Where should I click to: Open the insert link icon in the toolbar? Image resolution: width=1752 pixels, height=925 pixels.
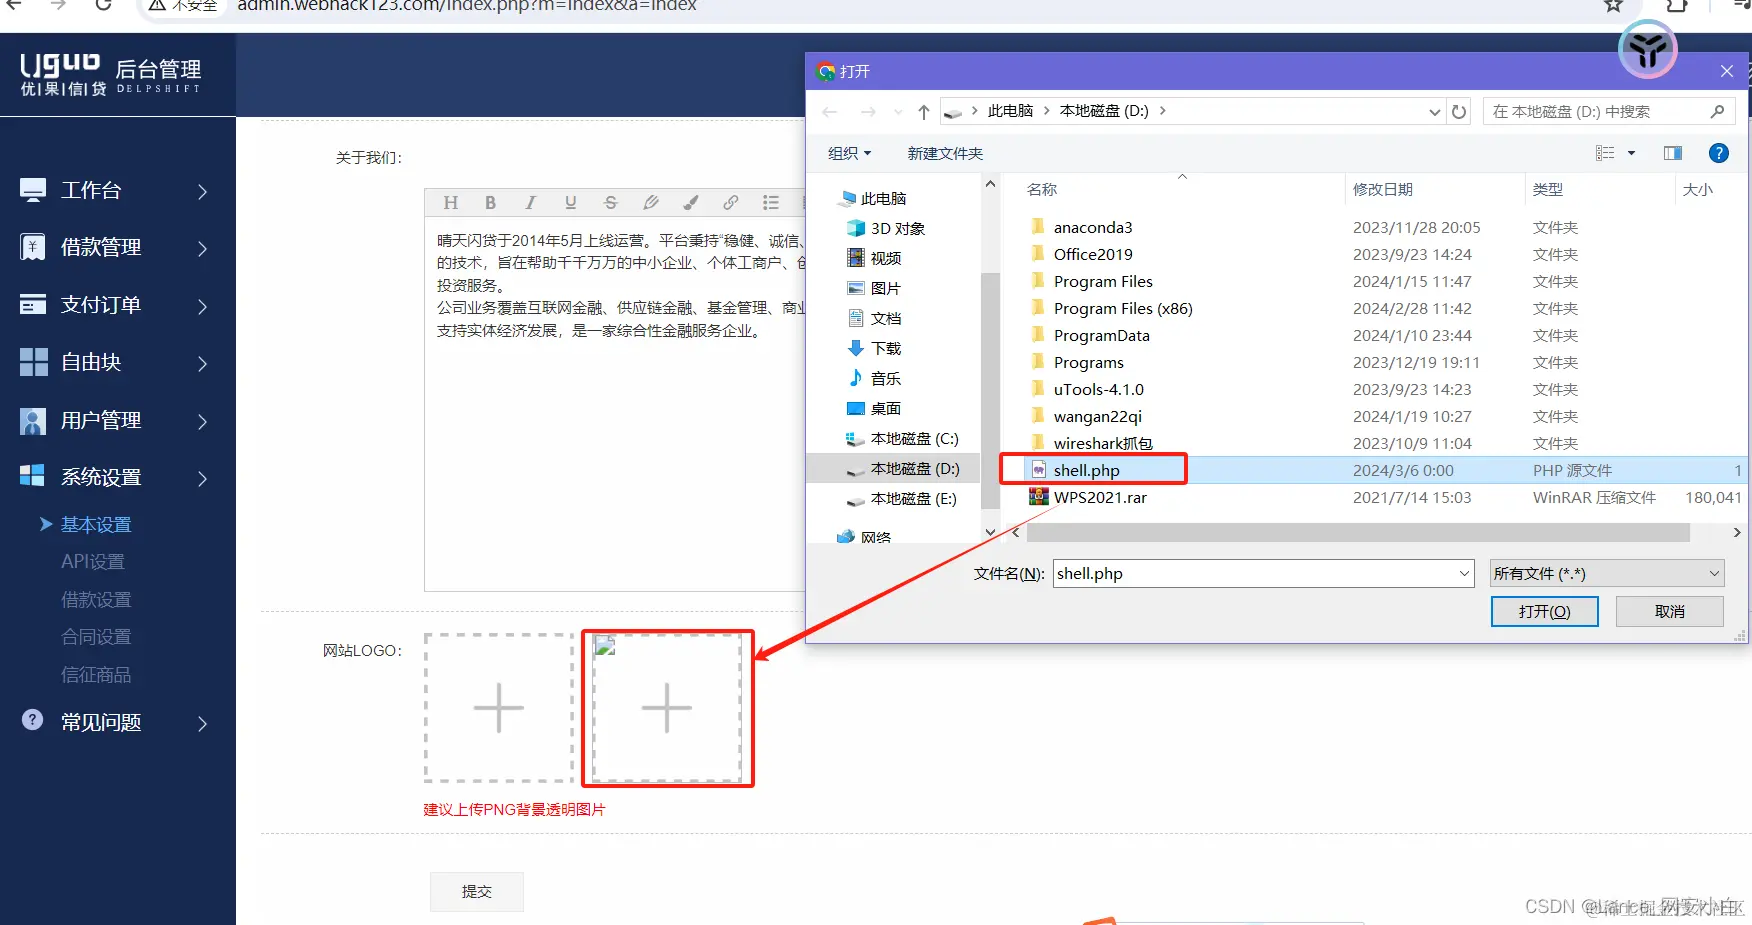pos(731,202)
